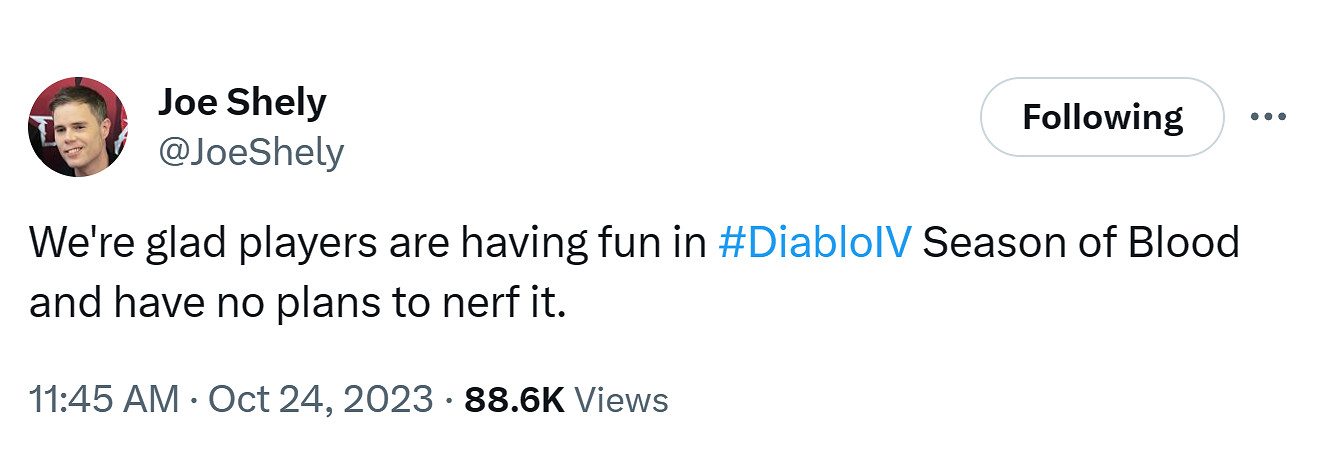Open the #DiabloIV hashtag
Viewport: 1322px width, 463px height.
click(x=815, y=243)
